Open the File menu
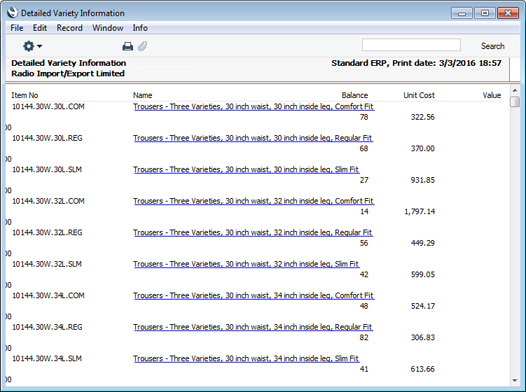 pos(17,28)
